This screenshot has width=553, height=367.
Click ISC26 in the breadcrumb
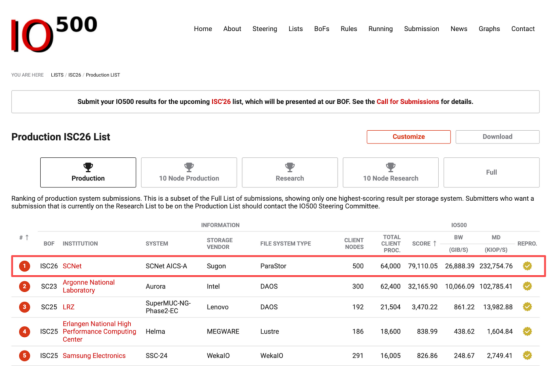click(74, 75)
